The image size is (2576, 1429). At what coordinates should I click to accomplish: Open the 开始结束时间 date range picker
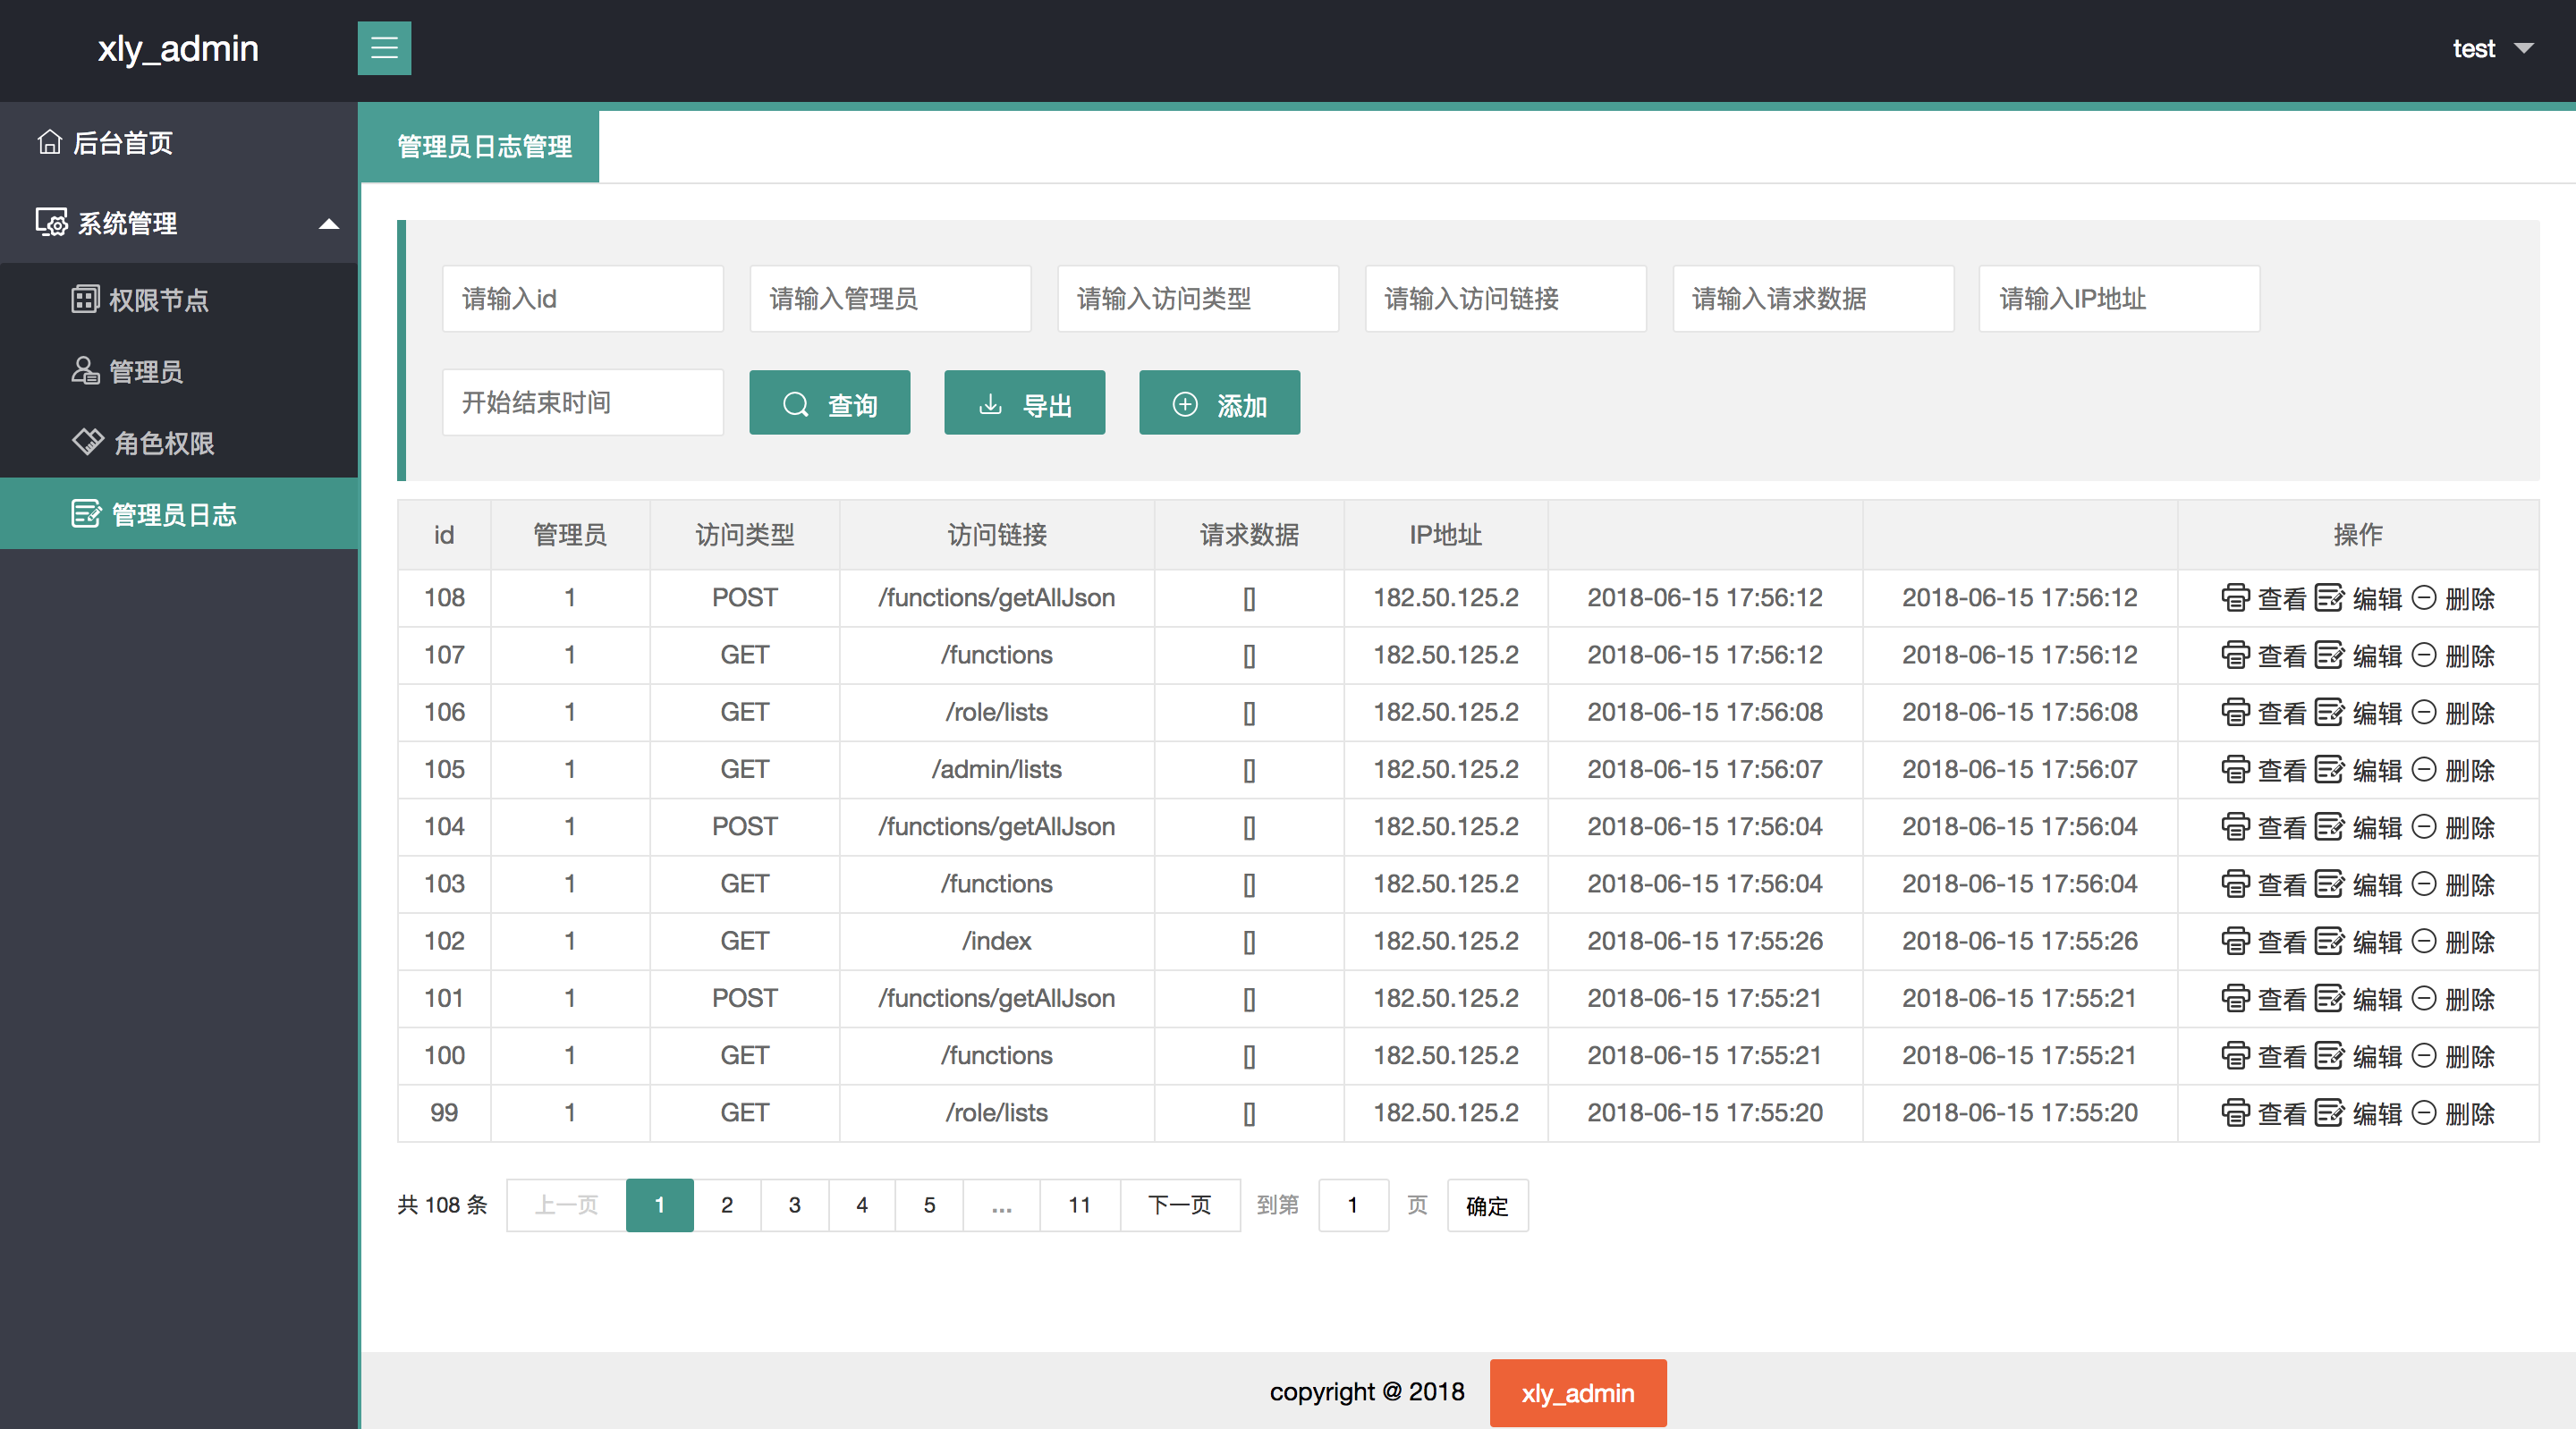tap(582, 402)
